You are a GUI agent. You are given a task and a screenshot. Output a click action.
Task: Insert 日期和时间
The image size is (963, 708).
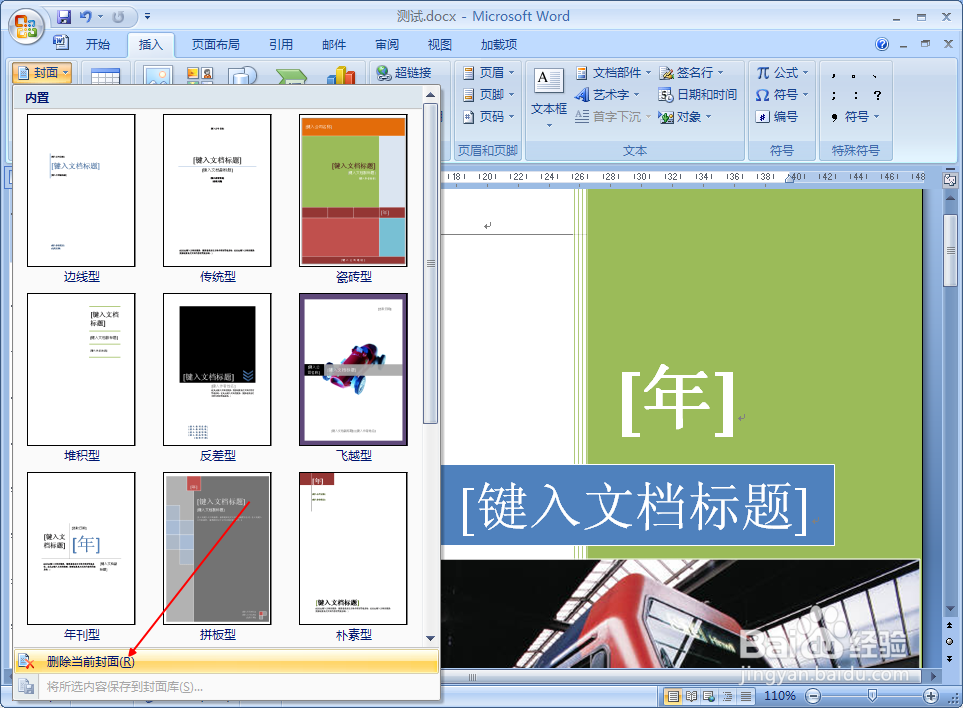(x=698, y=95)
